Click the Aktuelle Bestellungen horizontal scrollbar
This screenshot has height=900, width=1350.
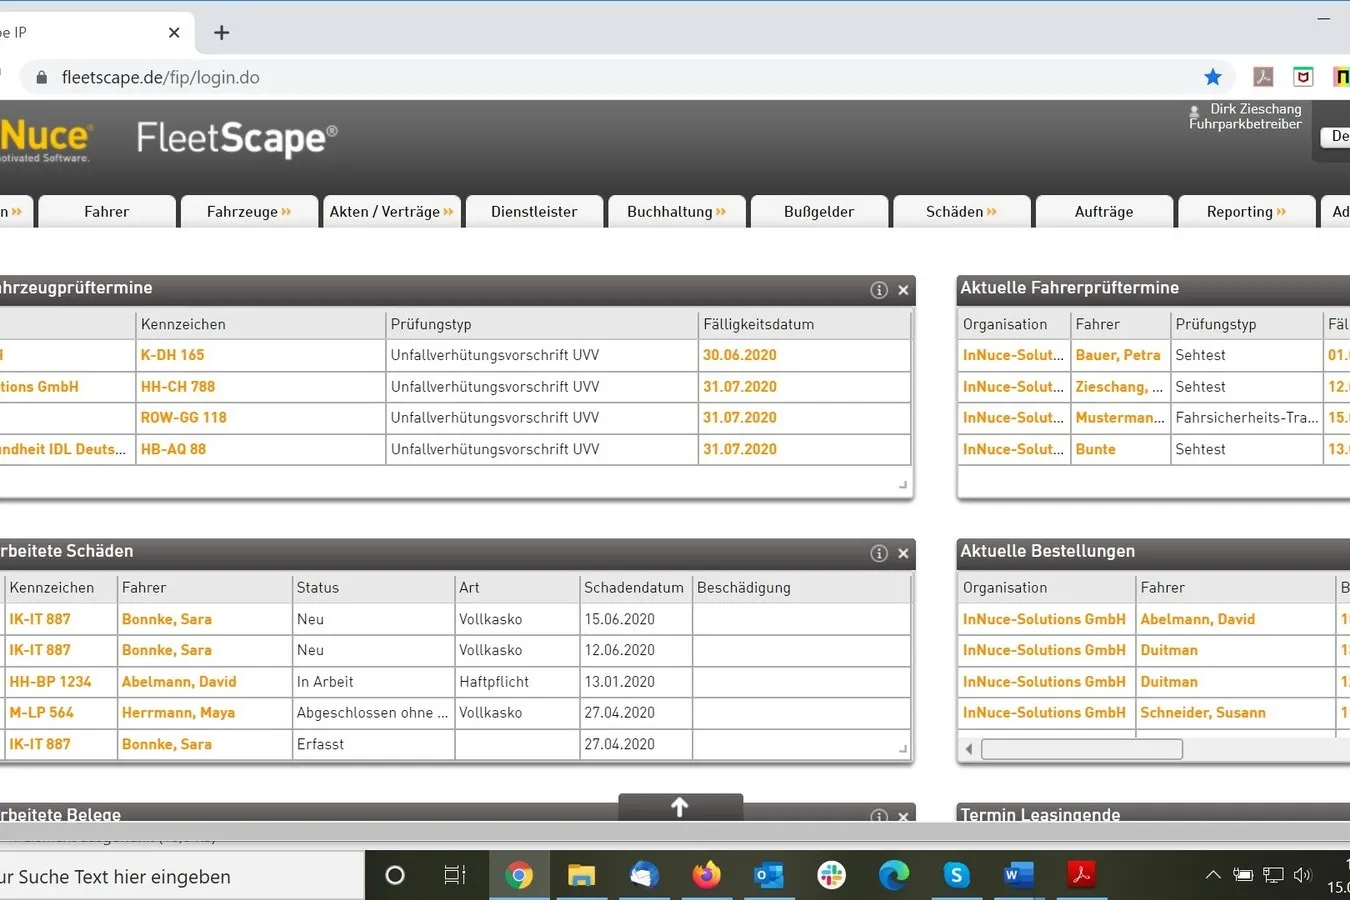1082,749
